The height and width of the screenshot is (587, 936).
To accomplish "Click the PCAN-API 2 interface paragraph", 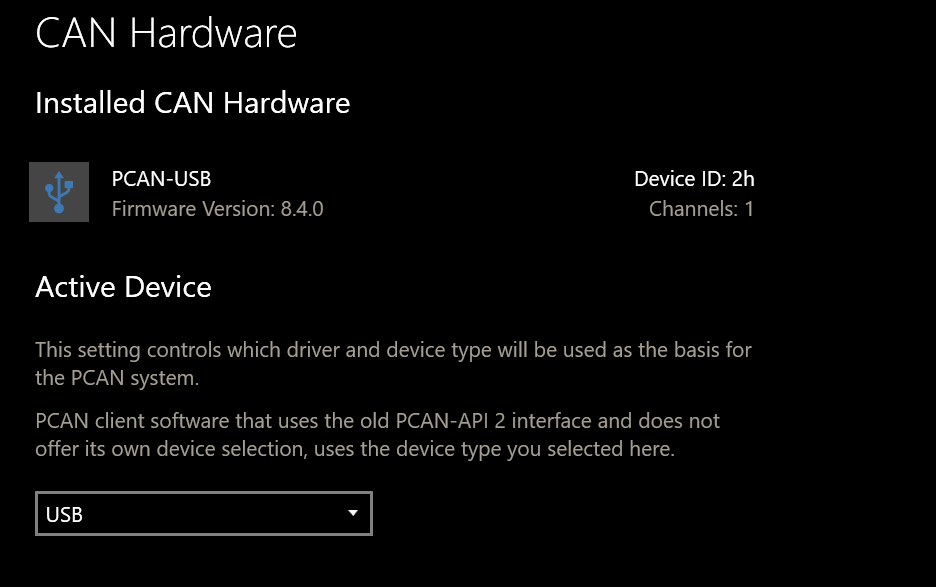I will (x=377, y=420).
